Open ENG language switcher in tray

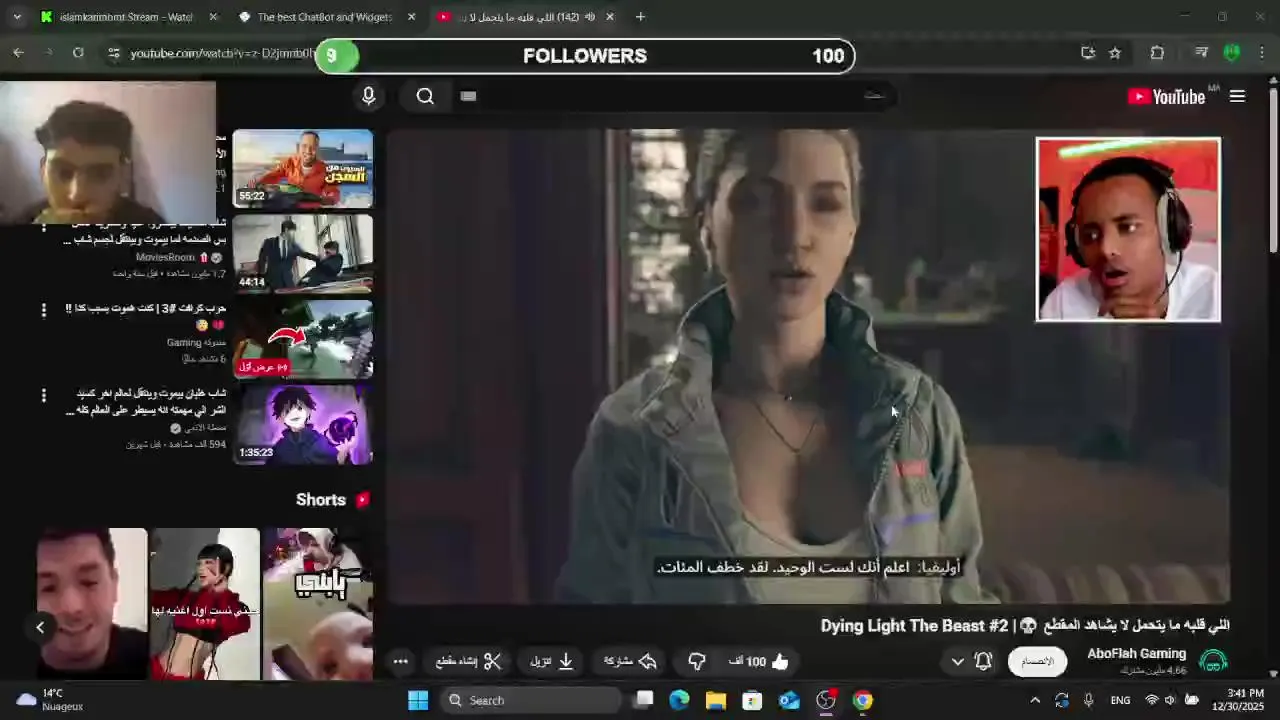pyautogui.click(x=1121, y=700)
